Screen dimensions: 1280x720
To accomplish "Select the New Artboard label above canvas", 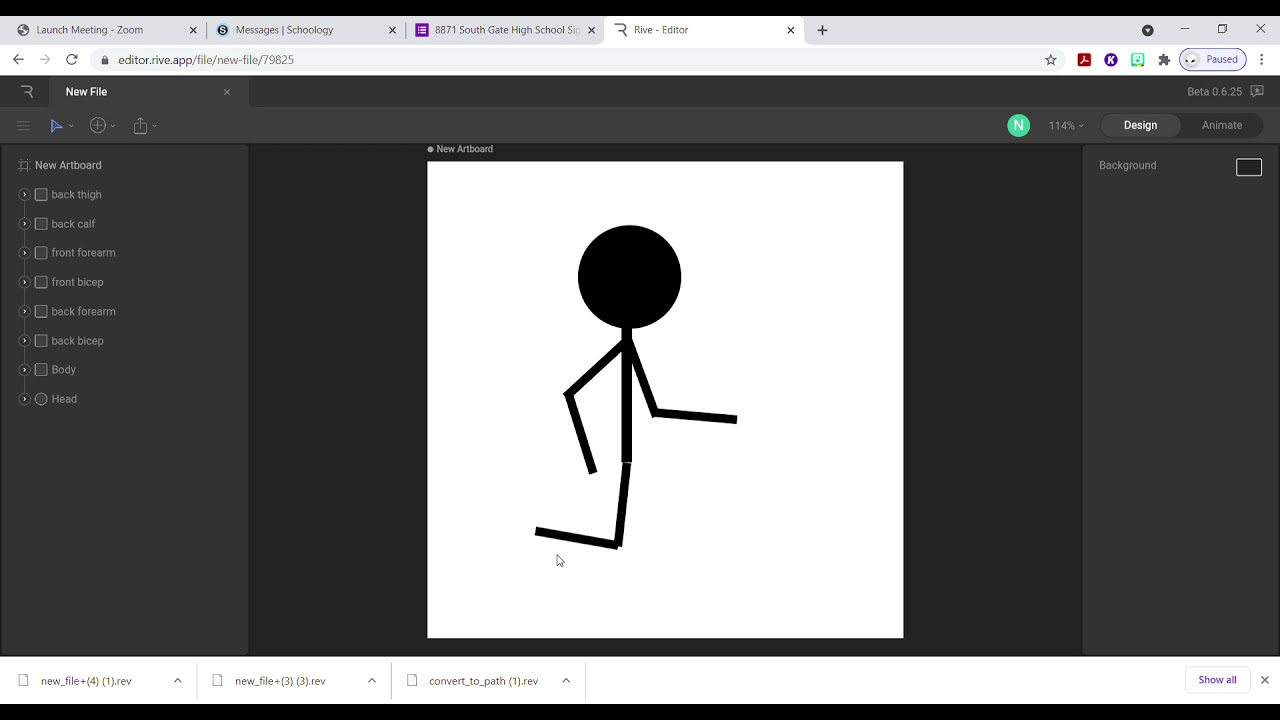I will [464, 149].
